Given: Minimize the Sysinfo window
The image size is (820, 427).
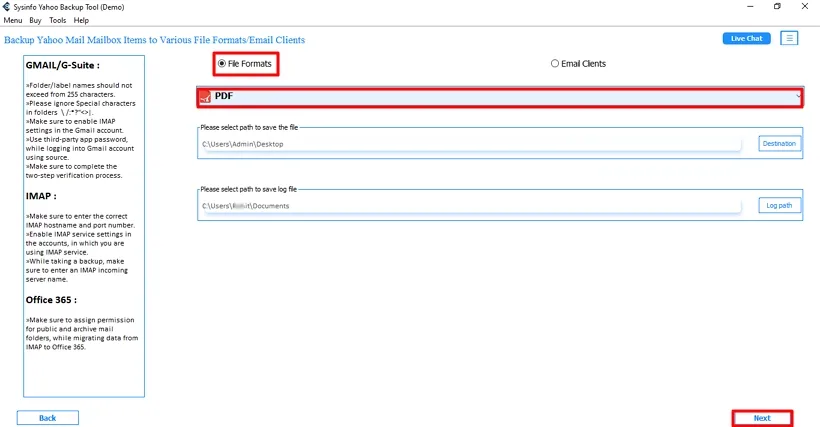Looking at the screenshot, I should coord(750,7).
